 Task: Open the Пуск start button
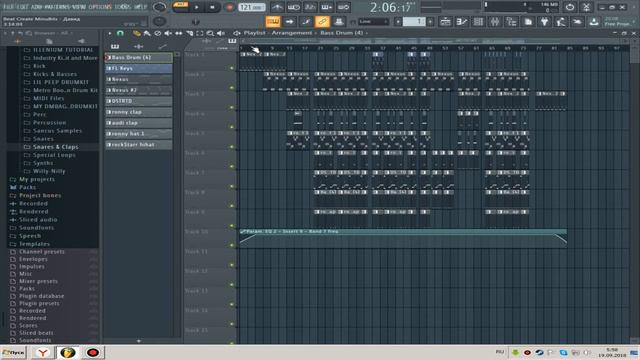point(13,353)
